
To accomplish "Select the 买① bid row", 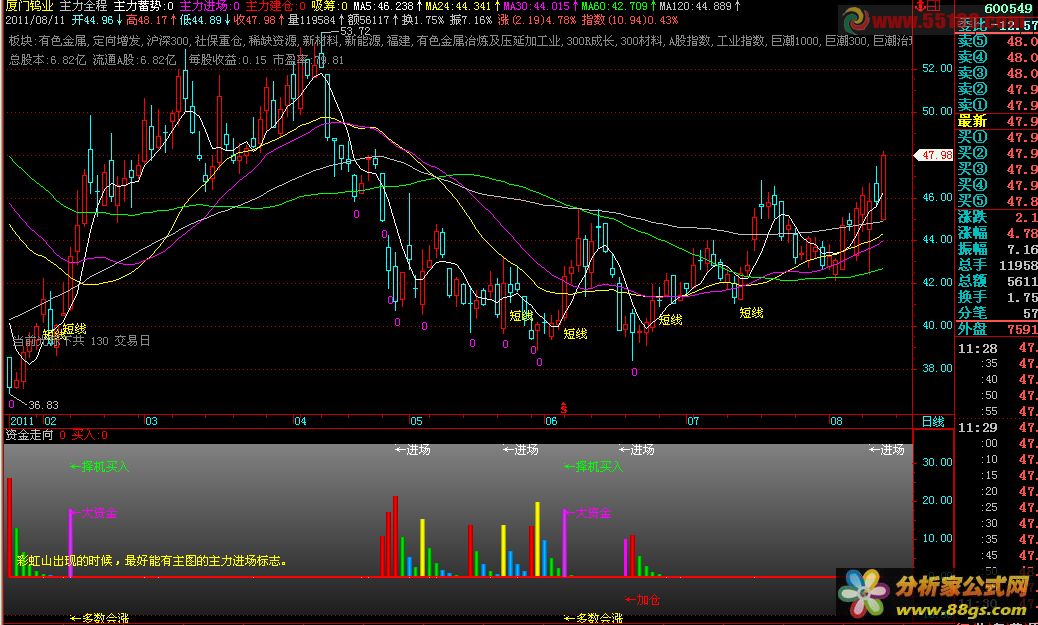I will [x=997, y=138].
